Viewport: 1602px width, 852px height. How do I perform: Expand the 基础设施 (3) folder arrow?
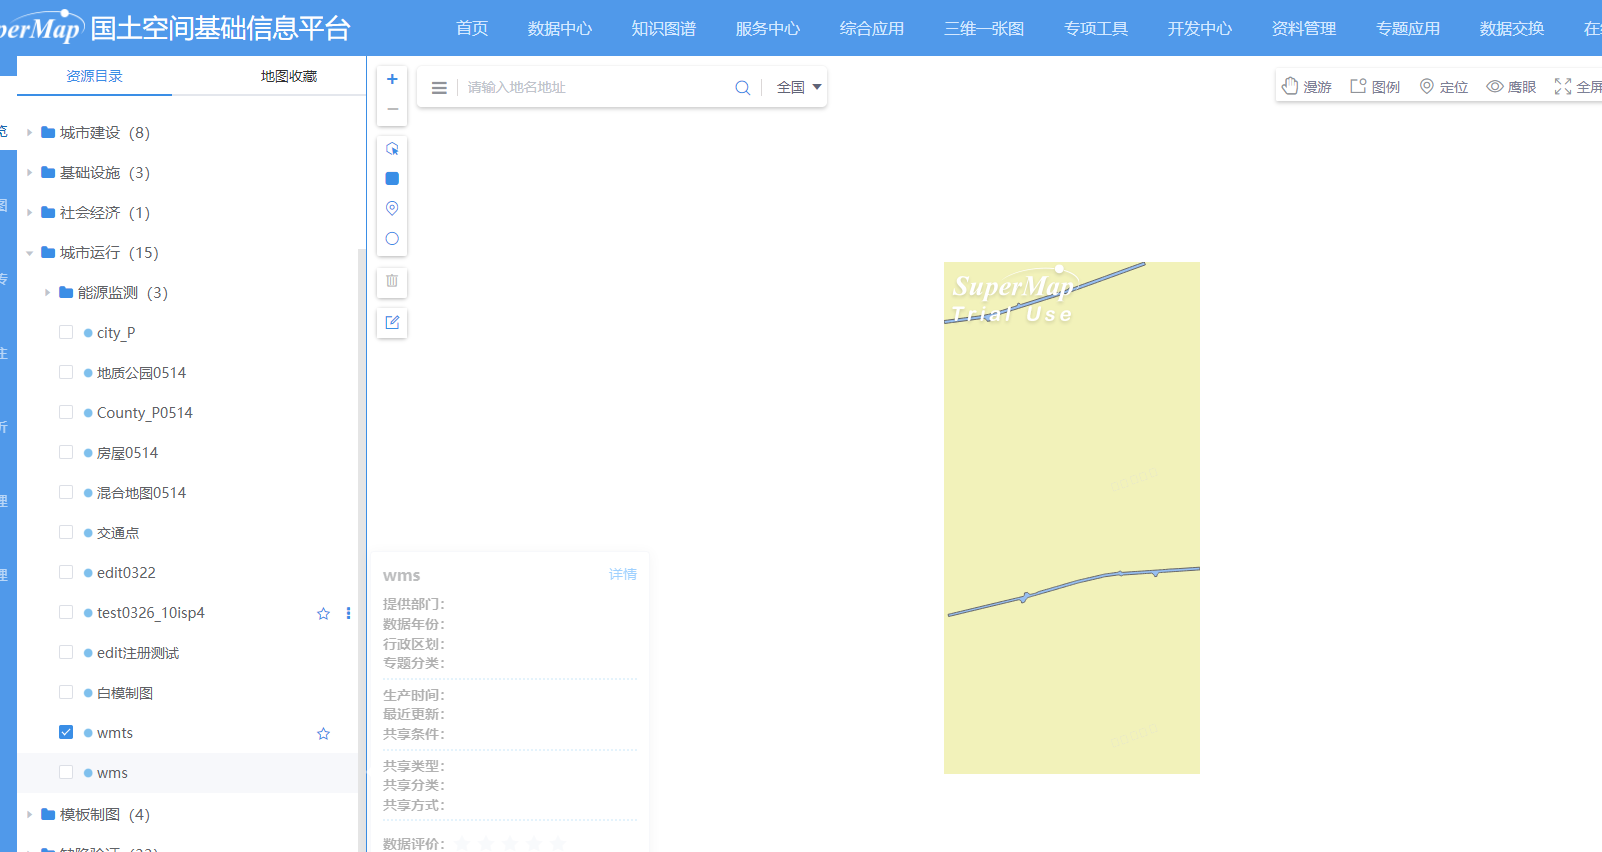coord(30,172)
